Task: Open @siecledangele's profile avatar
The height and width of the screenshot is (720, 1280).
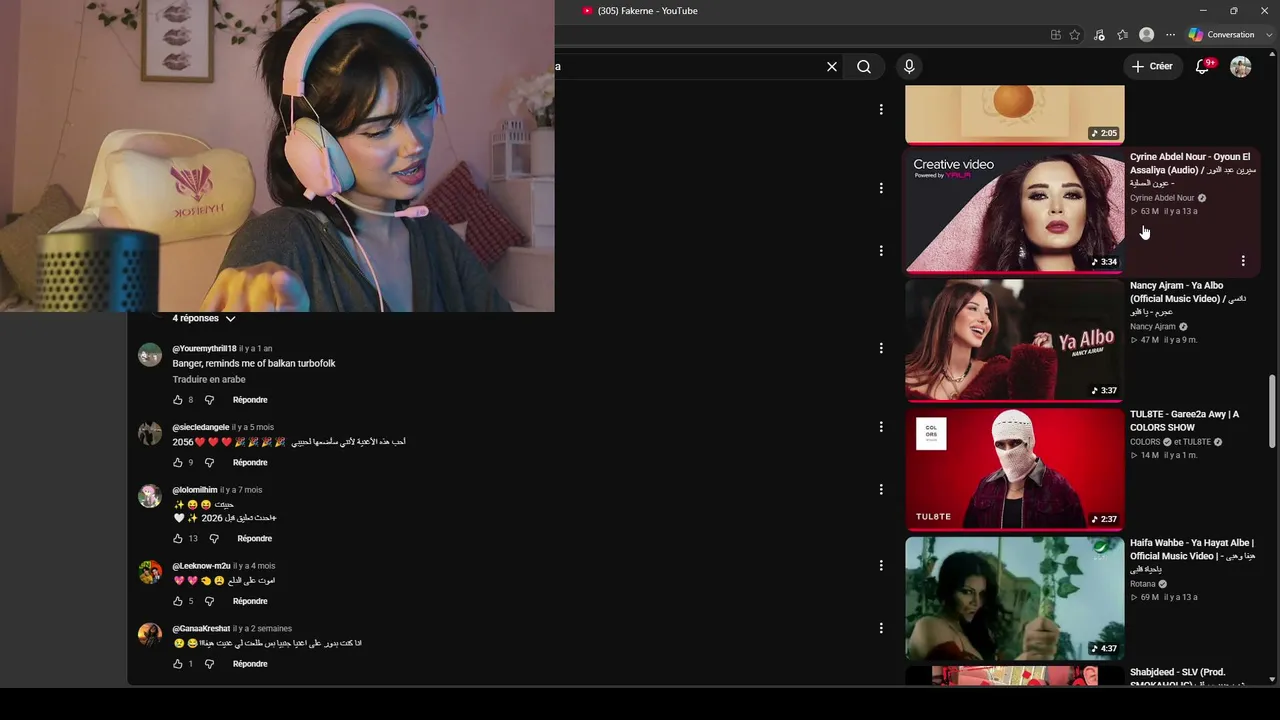Action: pos(150,433)
